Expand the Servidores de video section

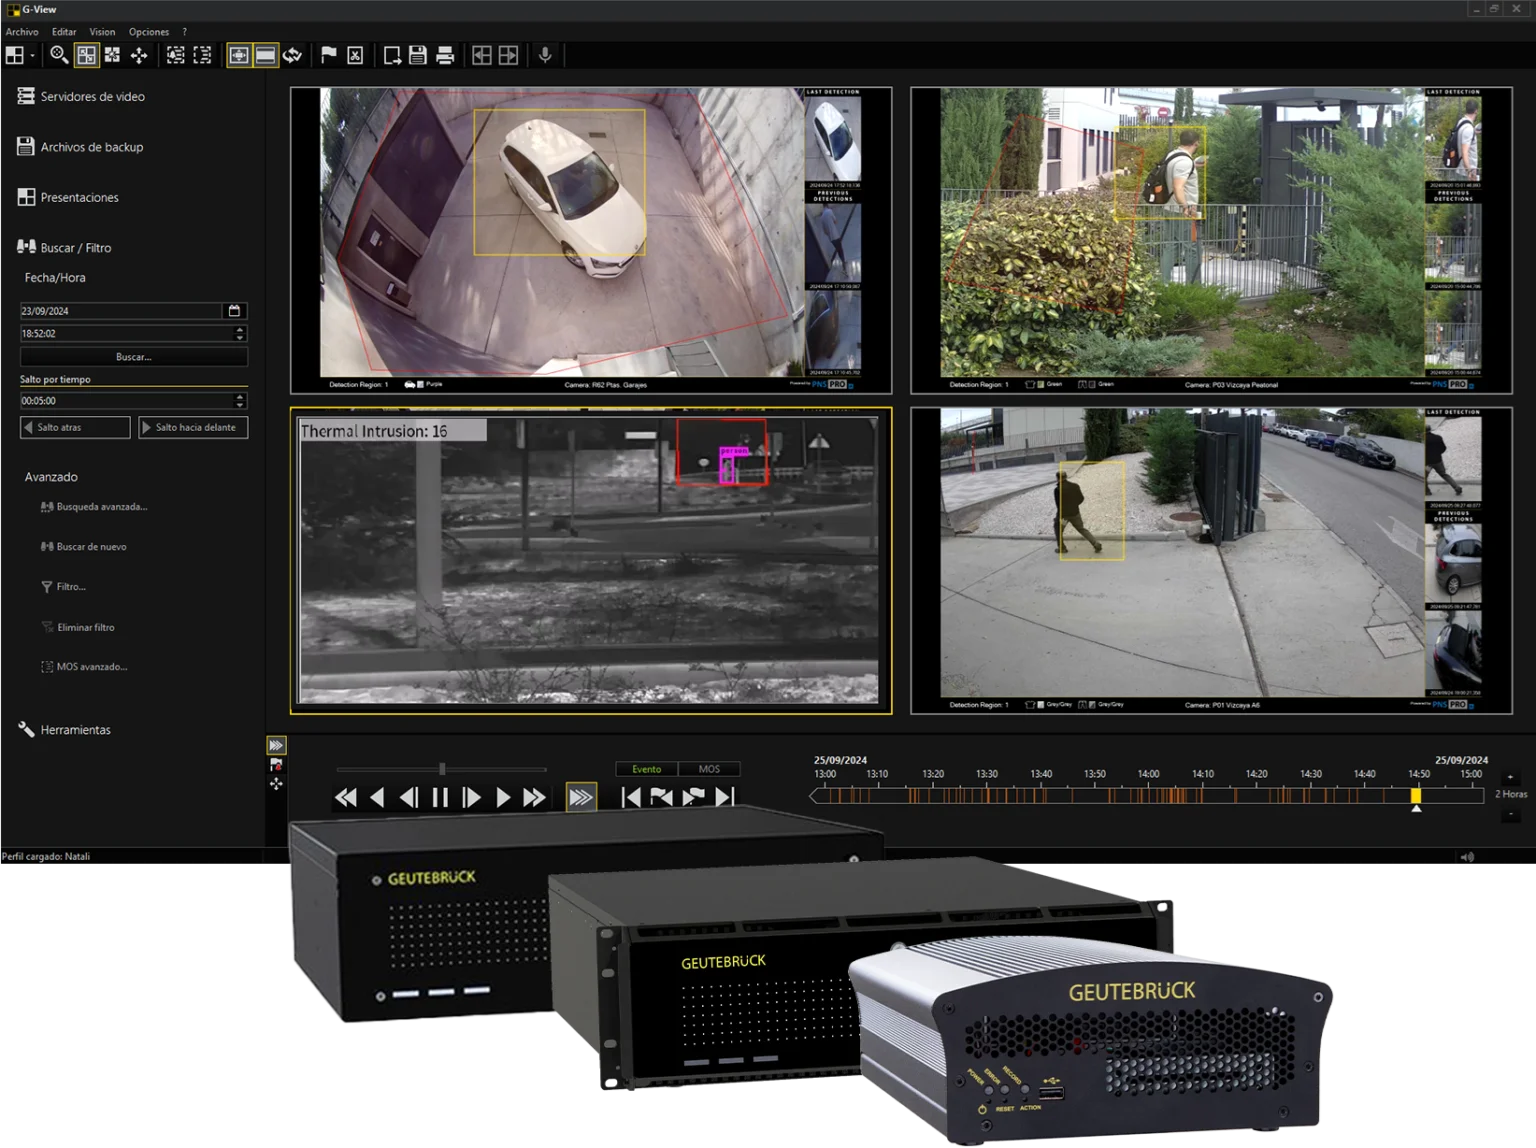click(x=92, y=97)
